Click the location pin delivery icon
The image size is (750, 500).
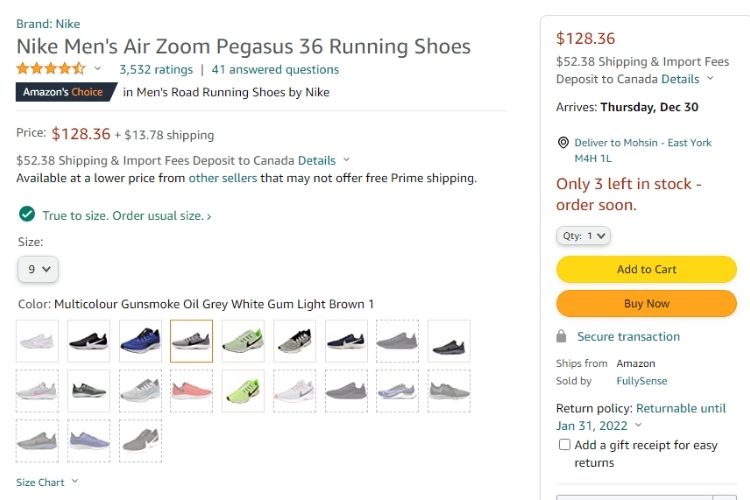(x=564, y=143)
